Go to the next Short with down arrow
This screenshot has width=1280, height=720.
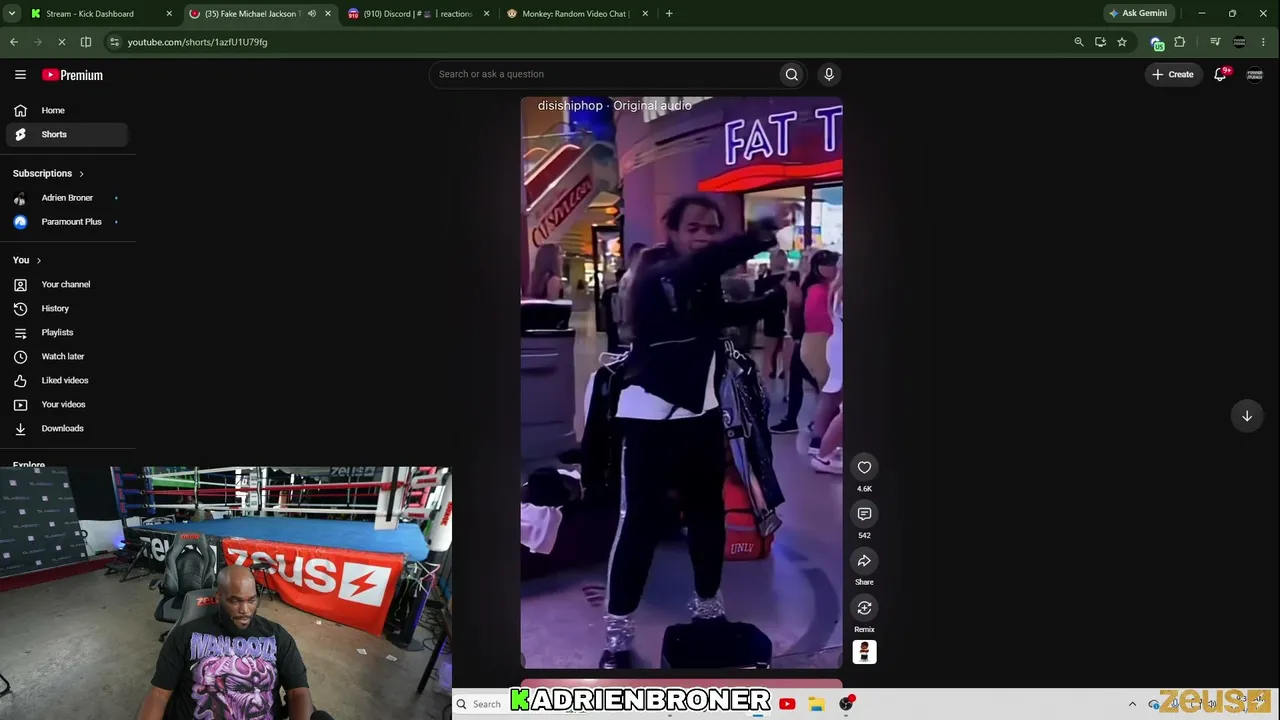click(x=1247, y=416)
